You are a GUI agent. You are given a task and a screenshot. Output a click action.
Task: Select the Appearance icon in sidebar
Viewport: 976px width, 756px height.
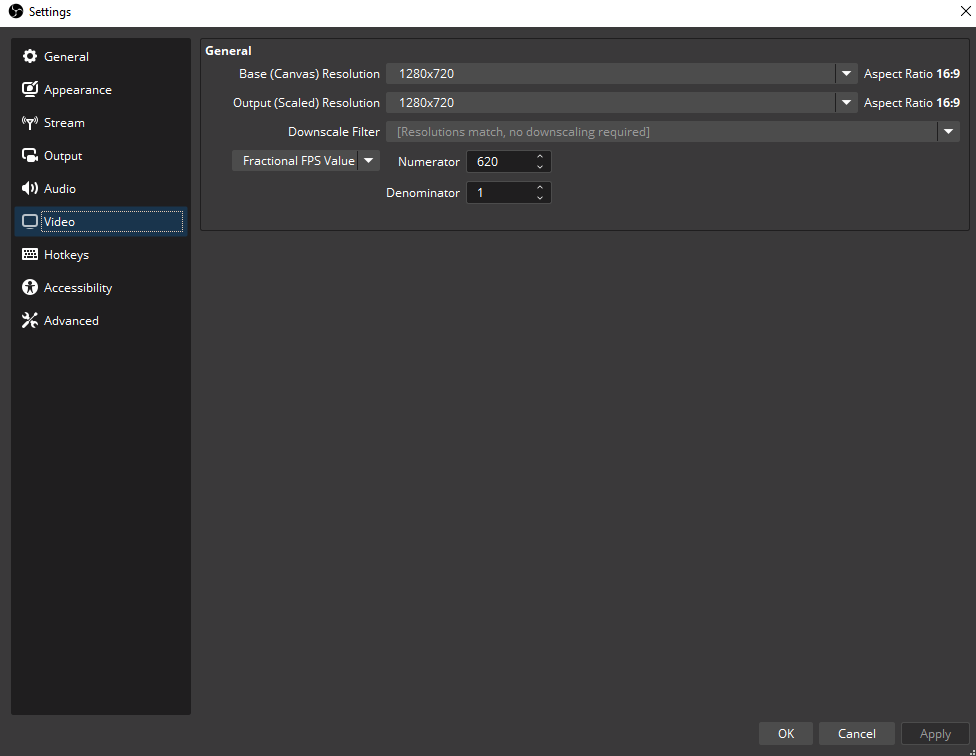coord(30,90)
